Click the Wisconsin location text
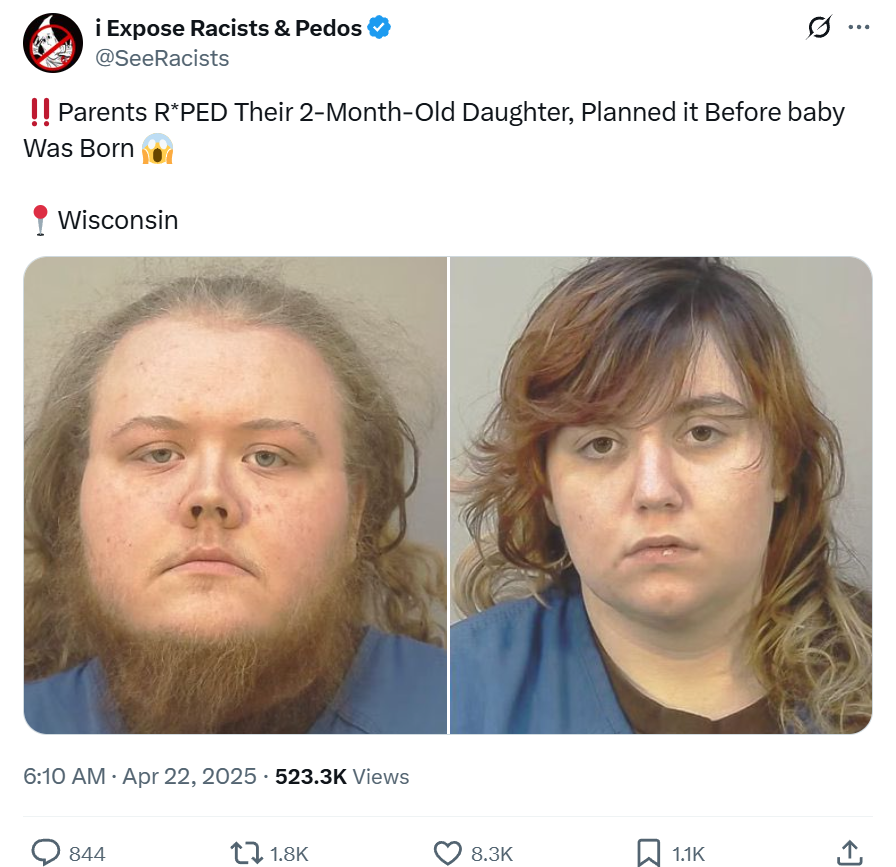896x867 pixels. (118, 220)
